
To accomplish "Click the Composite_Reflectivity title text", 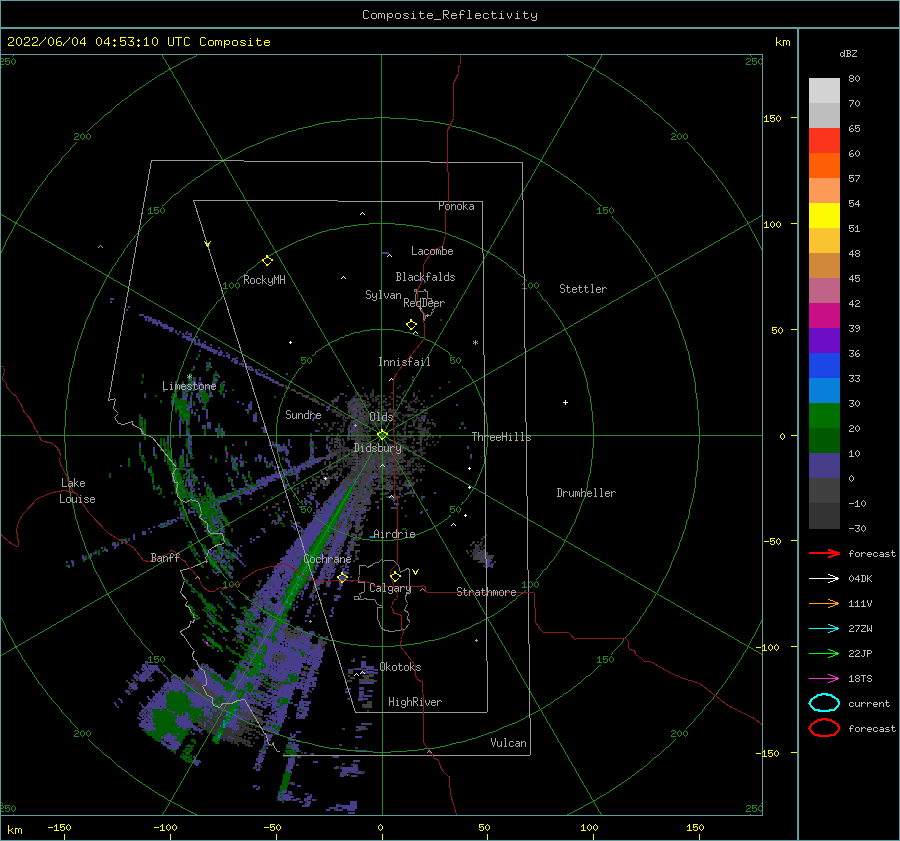I will 449,15.
